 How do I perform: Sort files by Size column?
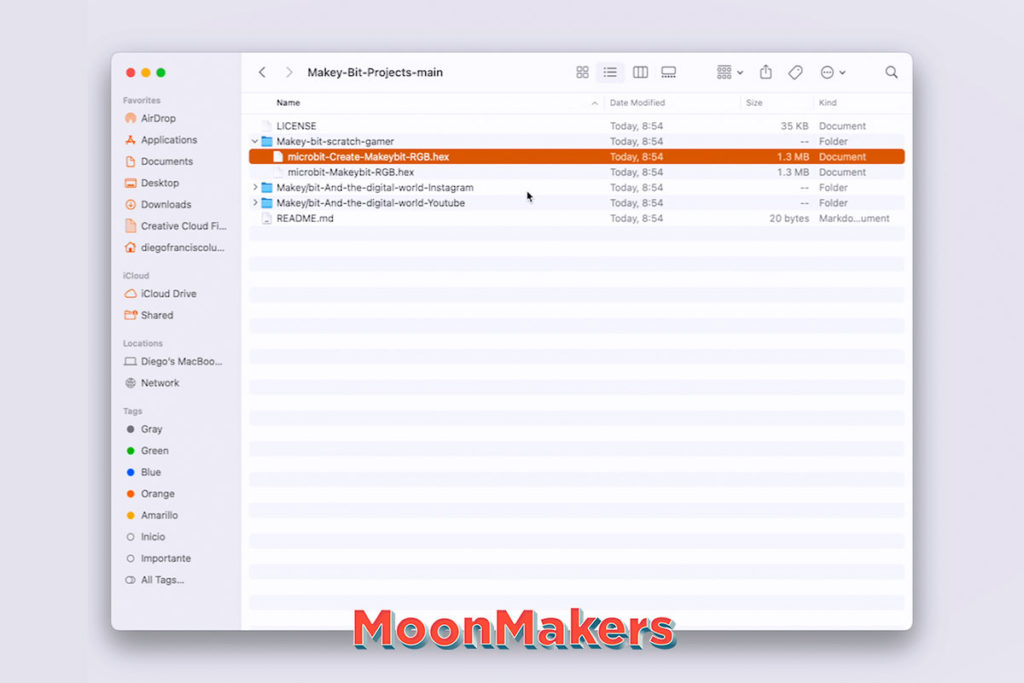754,103
